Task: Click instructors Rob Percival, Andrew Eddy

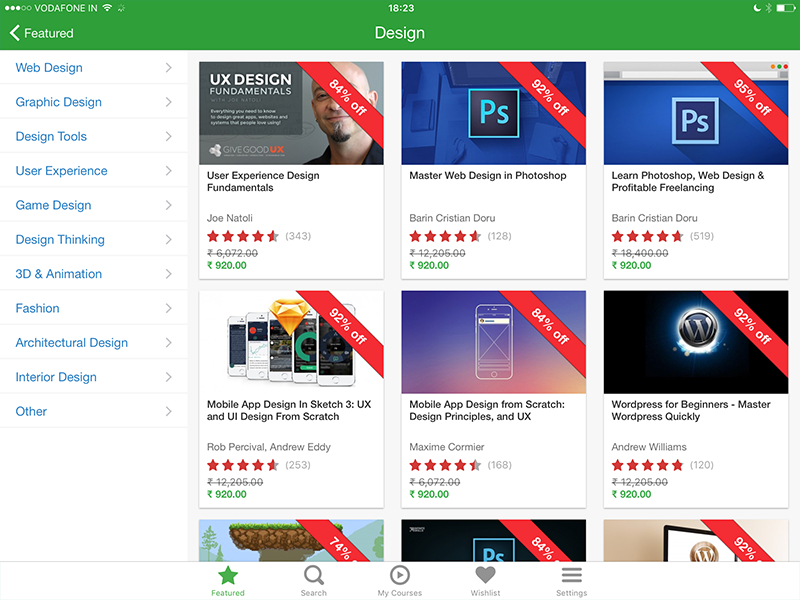Action: [x=269, y=447]
